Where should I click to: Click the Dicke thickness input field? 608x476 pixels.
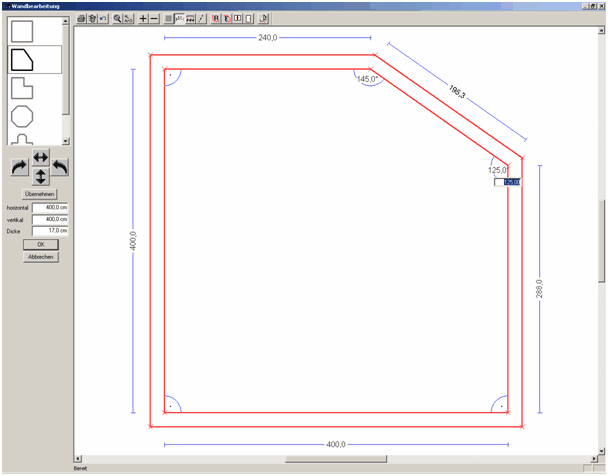[50, 231]
